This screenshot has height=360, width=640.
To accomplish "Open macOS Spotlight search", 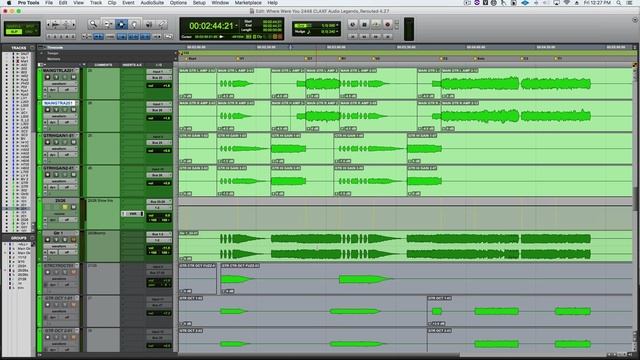I will point(619,3).
